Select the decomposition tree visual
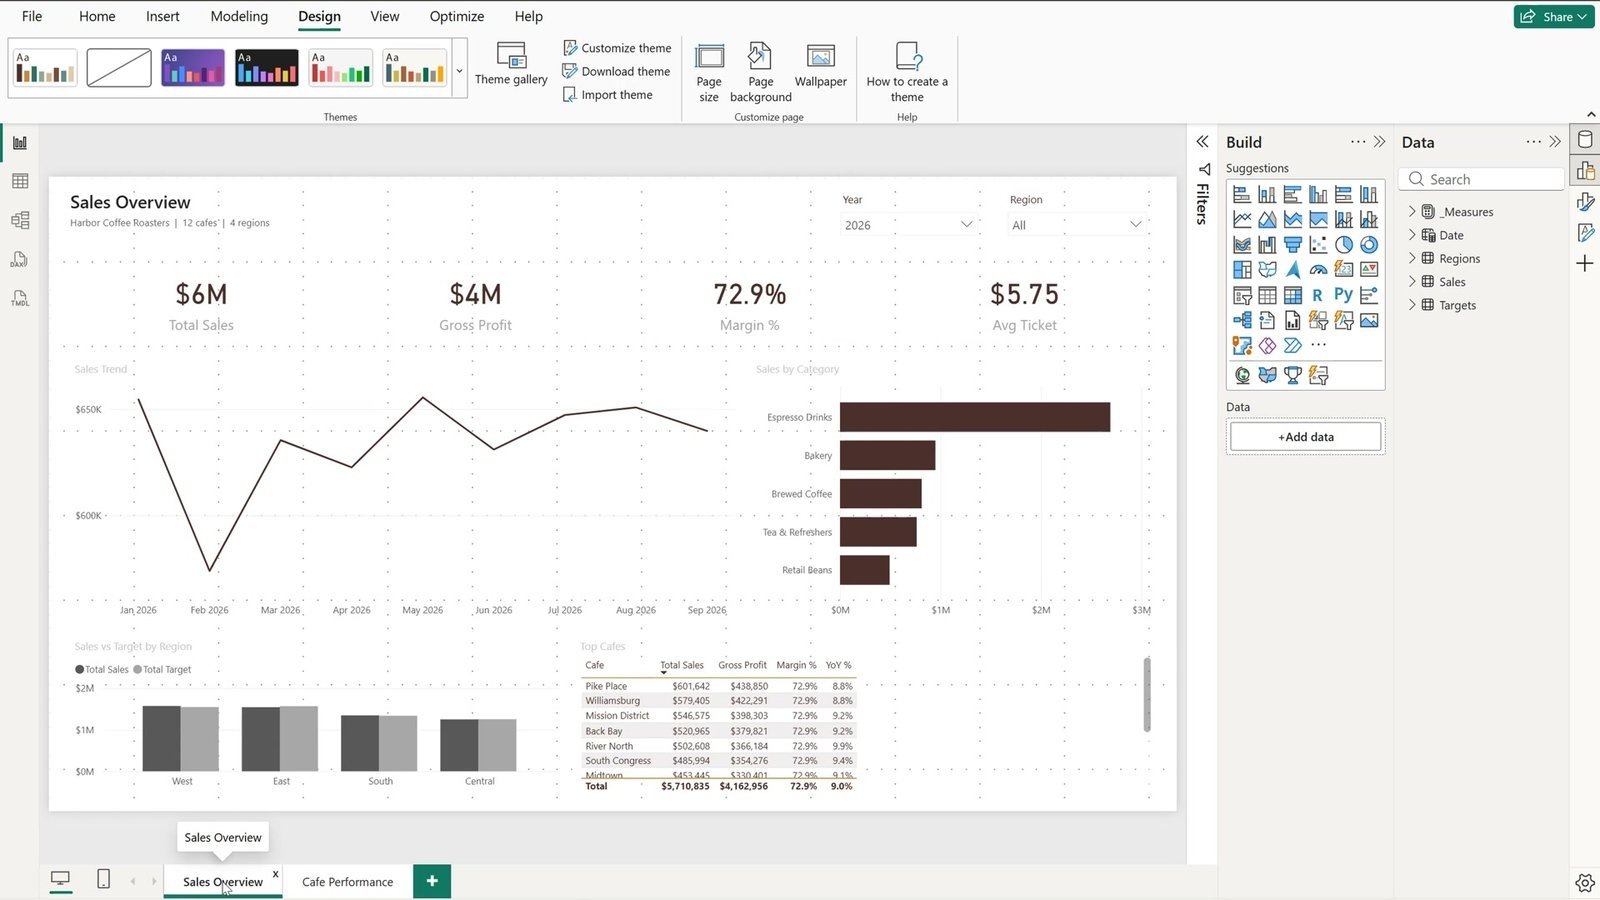Image resolution: width=1600 pixels, height=900 pixels. coord(1242,320)
